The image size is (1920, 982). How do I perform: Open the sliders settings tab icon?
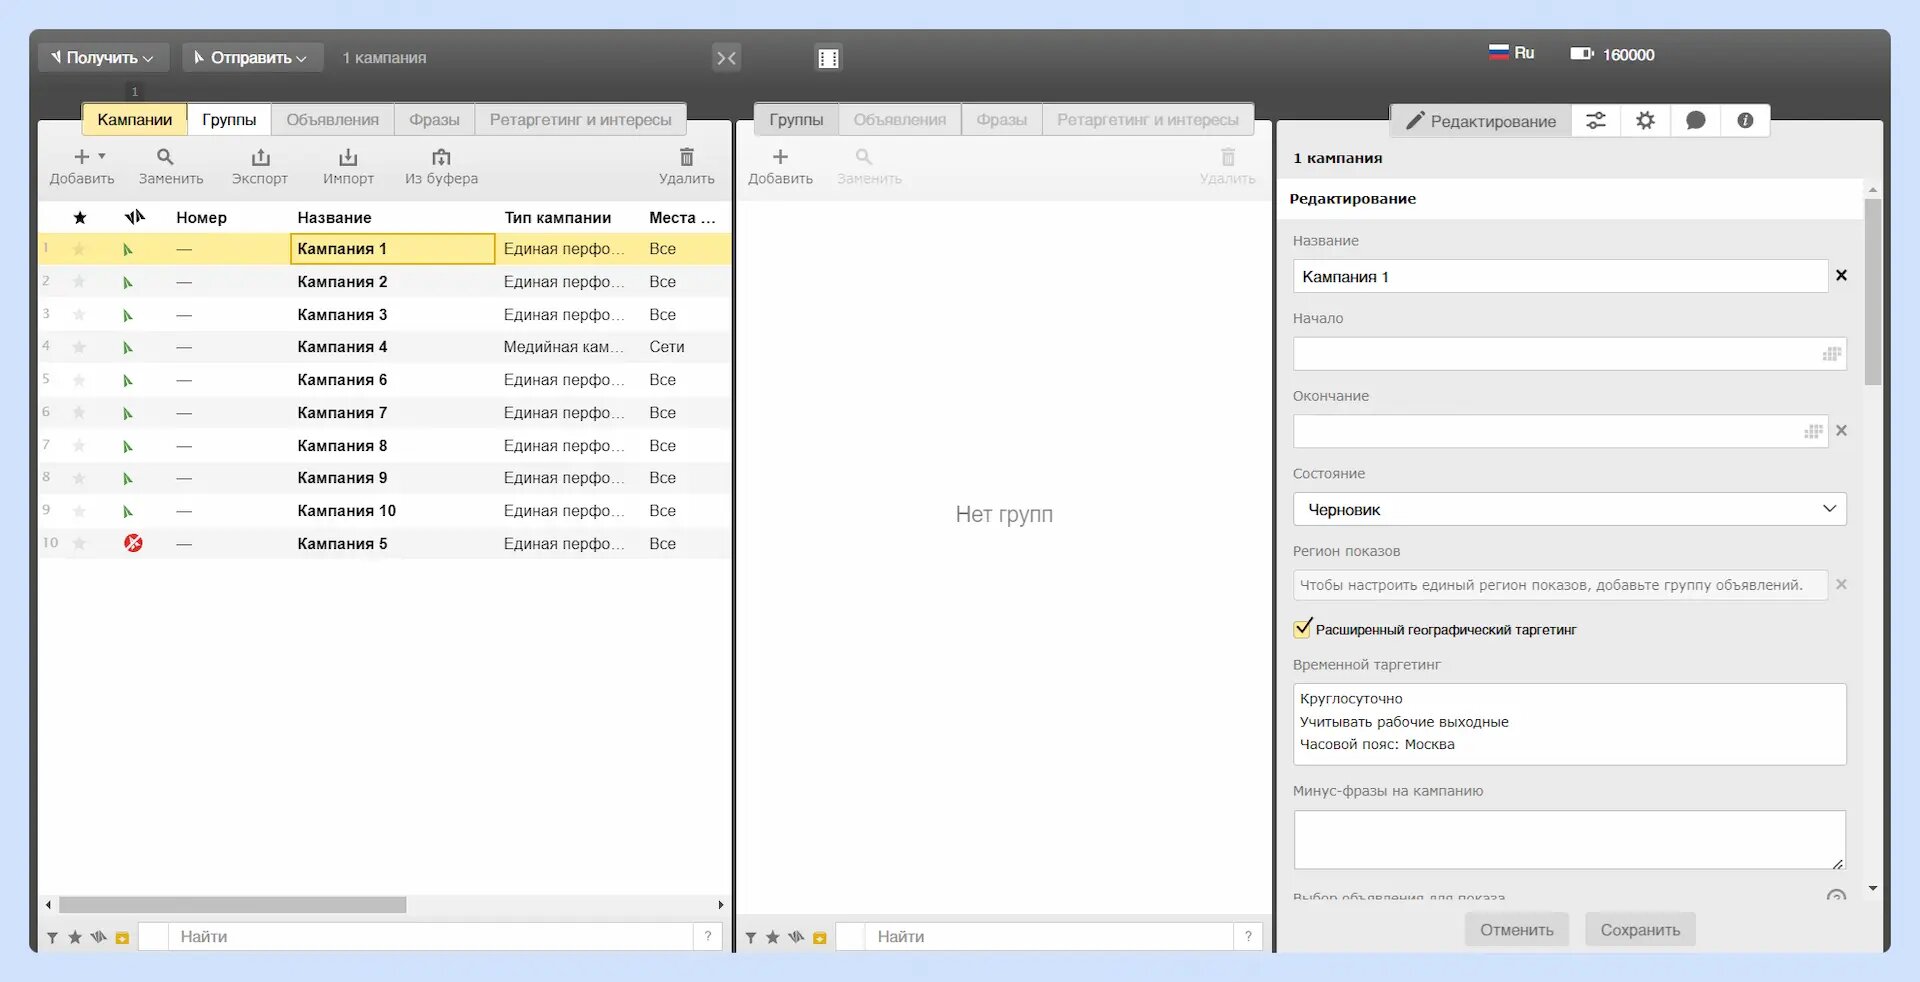pos(1596,121)
